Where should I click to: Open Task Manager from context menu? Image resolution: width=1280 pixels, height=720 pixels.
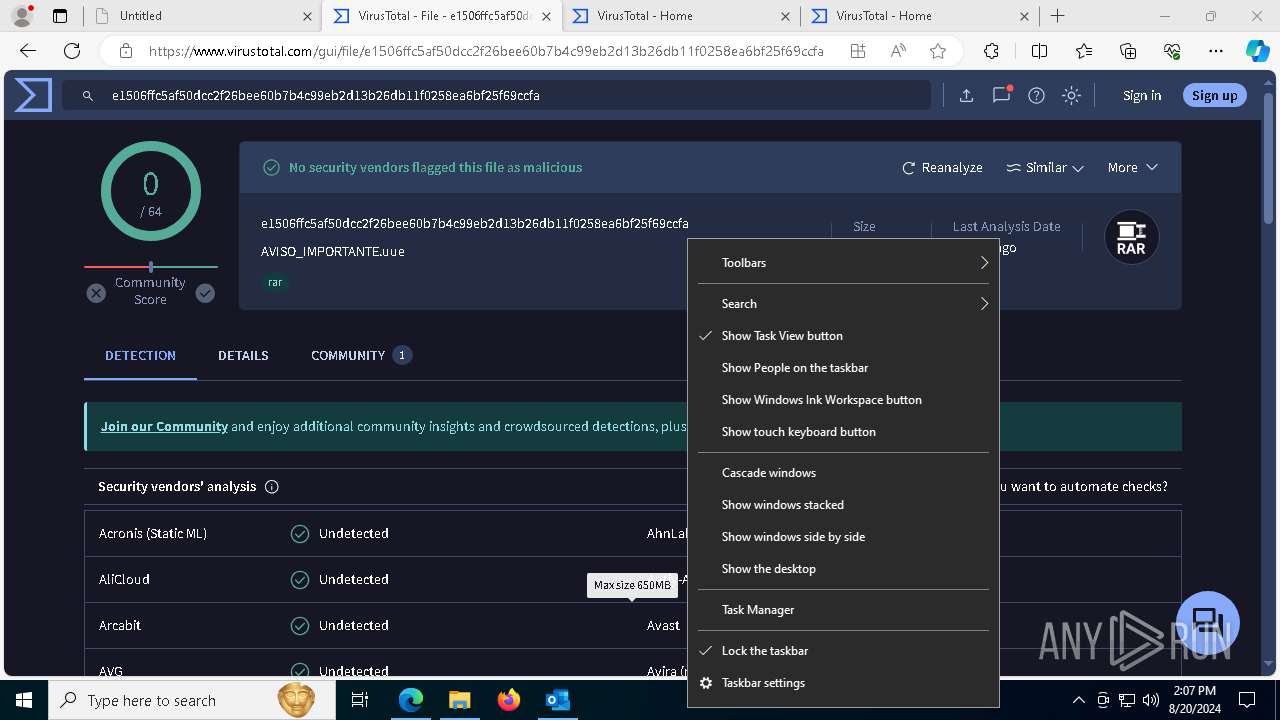[x=843, y=610]
